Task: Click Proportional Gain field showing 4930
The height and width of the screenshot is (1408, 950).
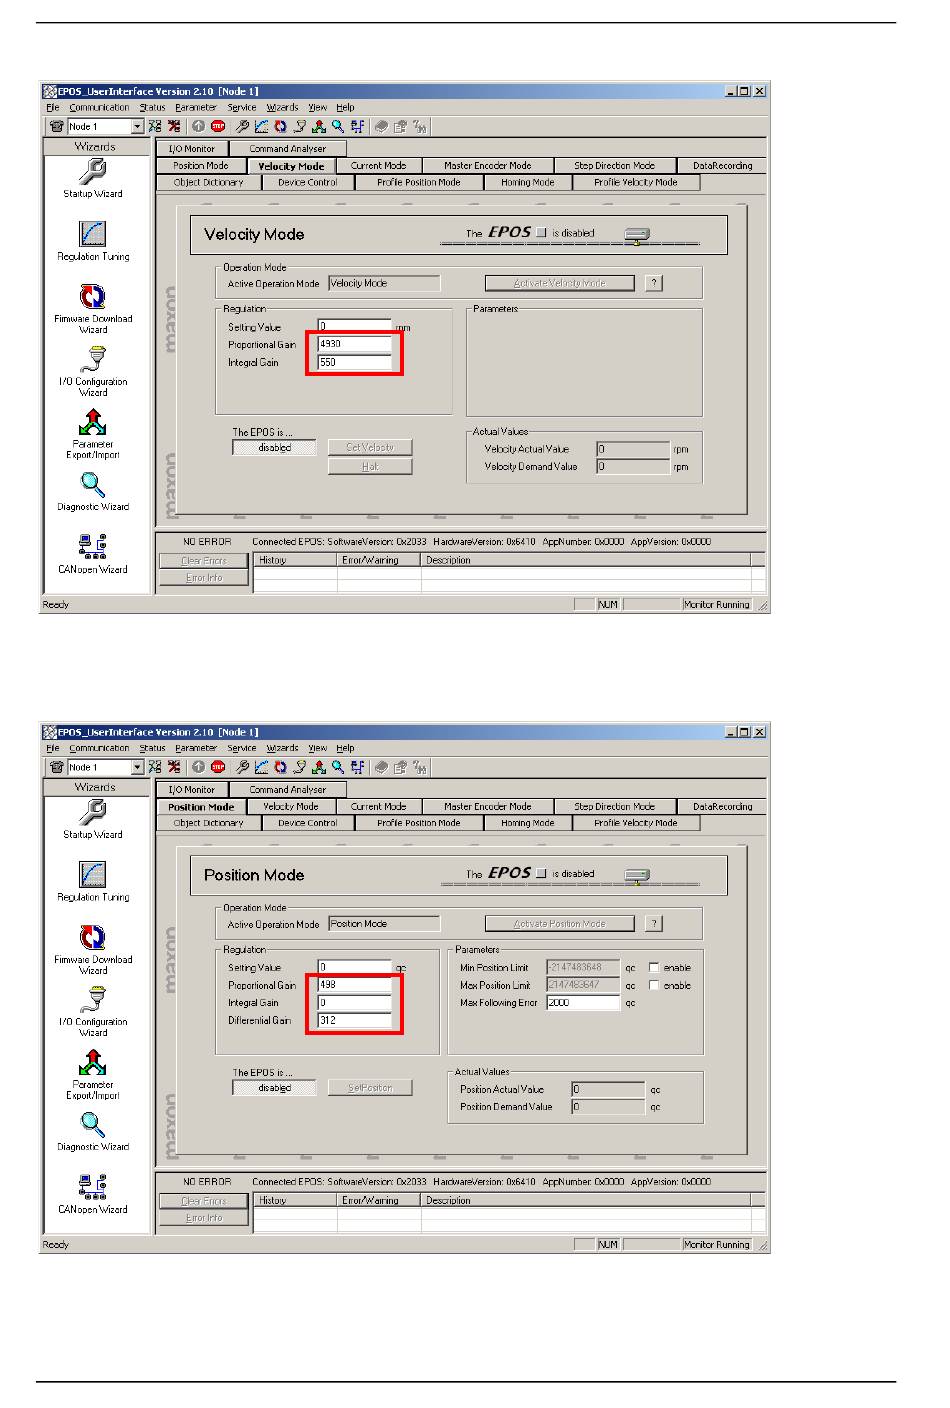Action: pyautogui.click(x=354, y=344)
